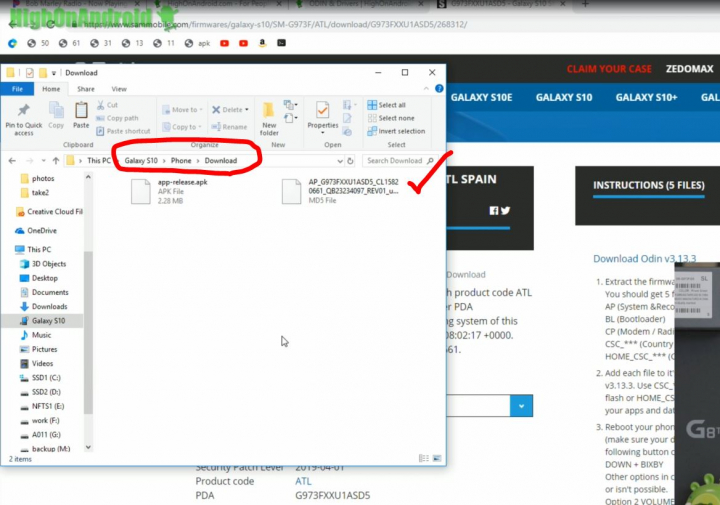Image resolution: width=720 pixels, height=505 pixels.
Task: Click Select none in ribbon
Action: (391, 118)
